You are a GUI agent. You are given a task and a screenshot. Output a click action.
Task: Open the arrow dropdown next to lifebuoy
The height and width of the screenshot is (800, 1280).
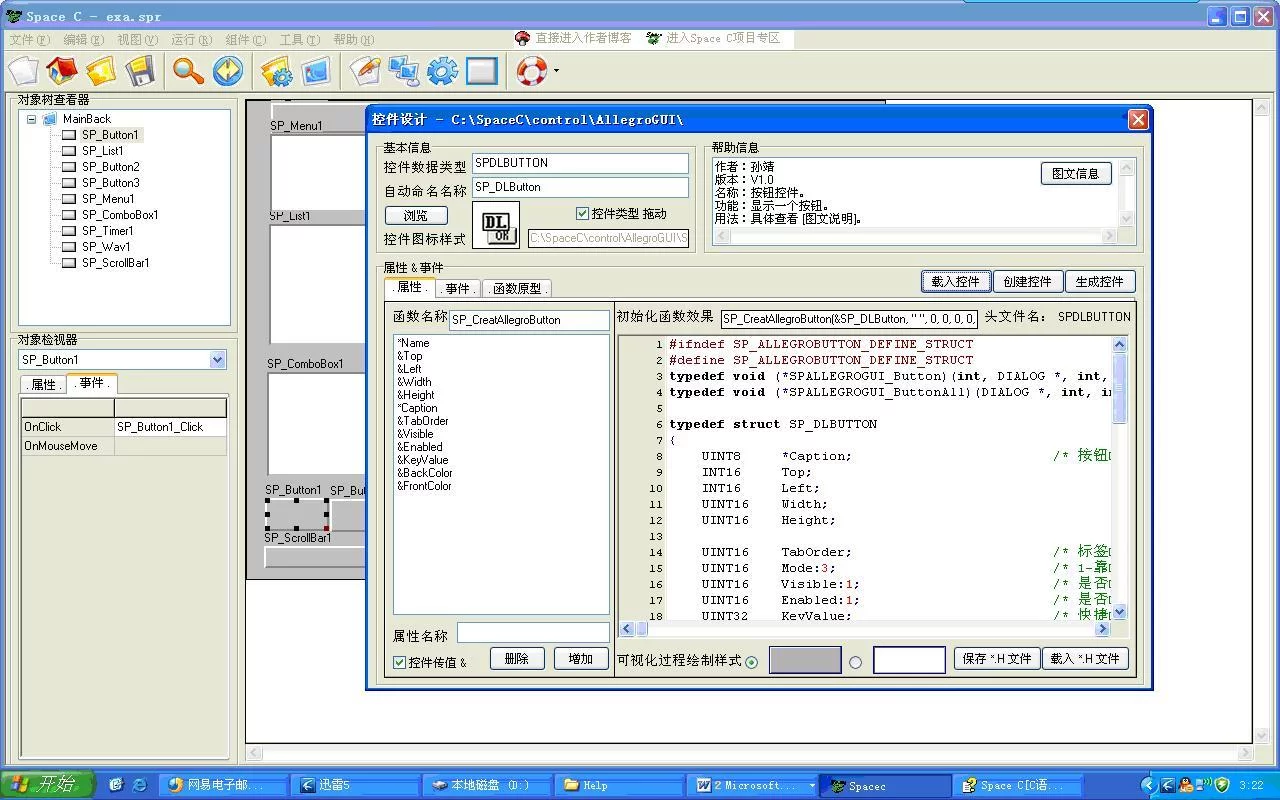(556, 71)
